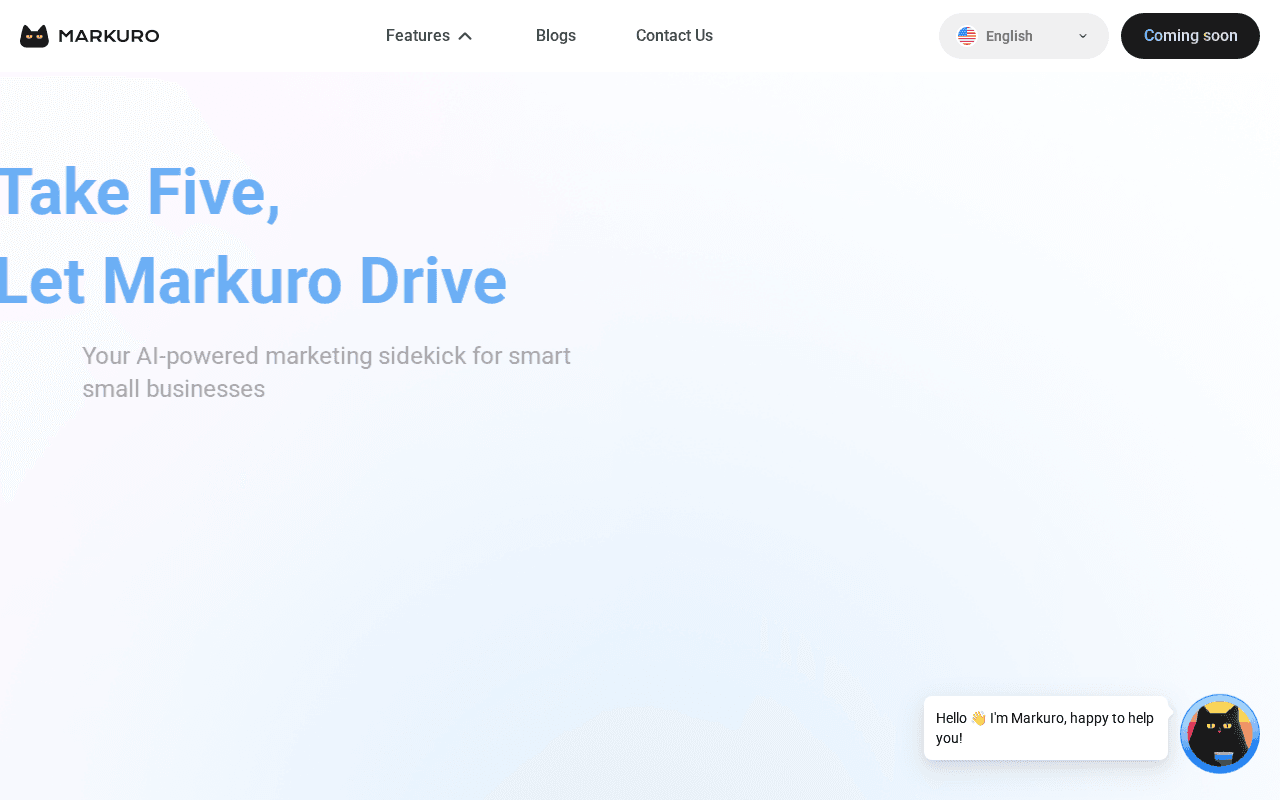1280x800 pixels.
Task: Click the "Your AI-powered marketing sidekick" tagline
Action: pos(326,372)
